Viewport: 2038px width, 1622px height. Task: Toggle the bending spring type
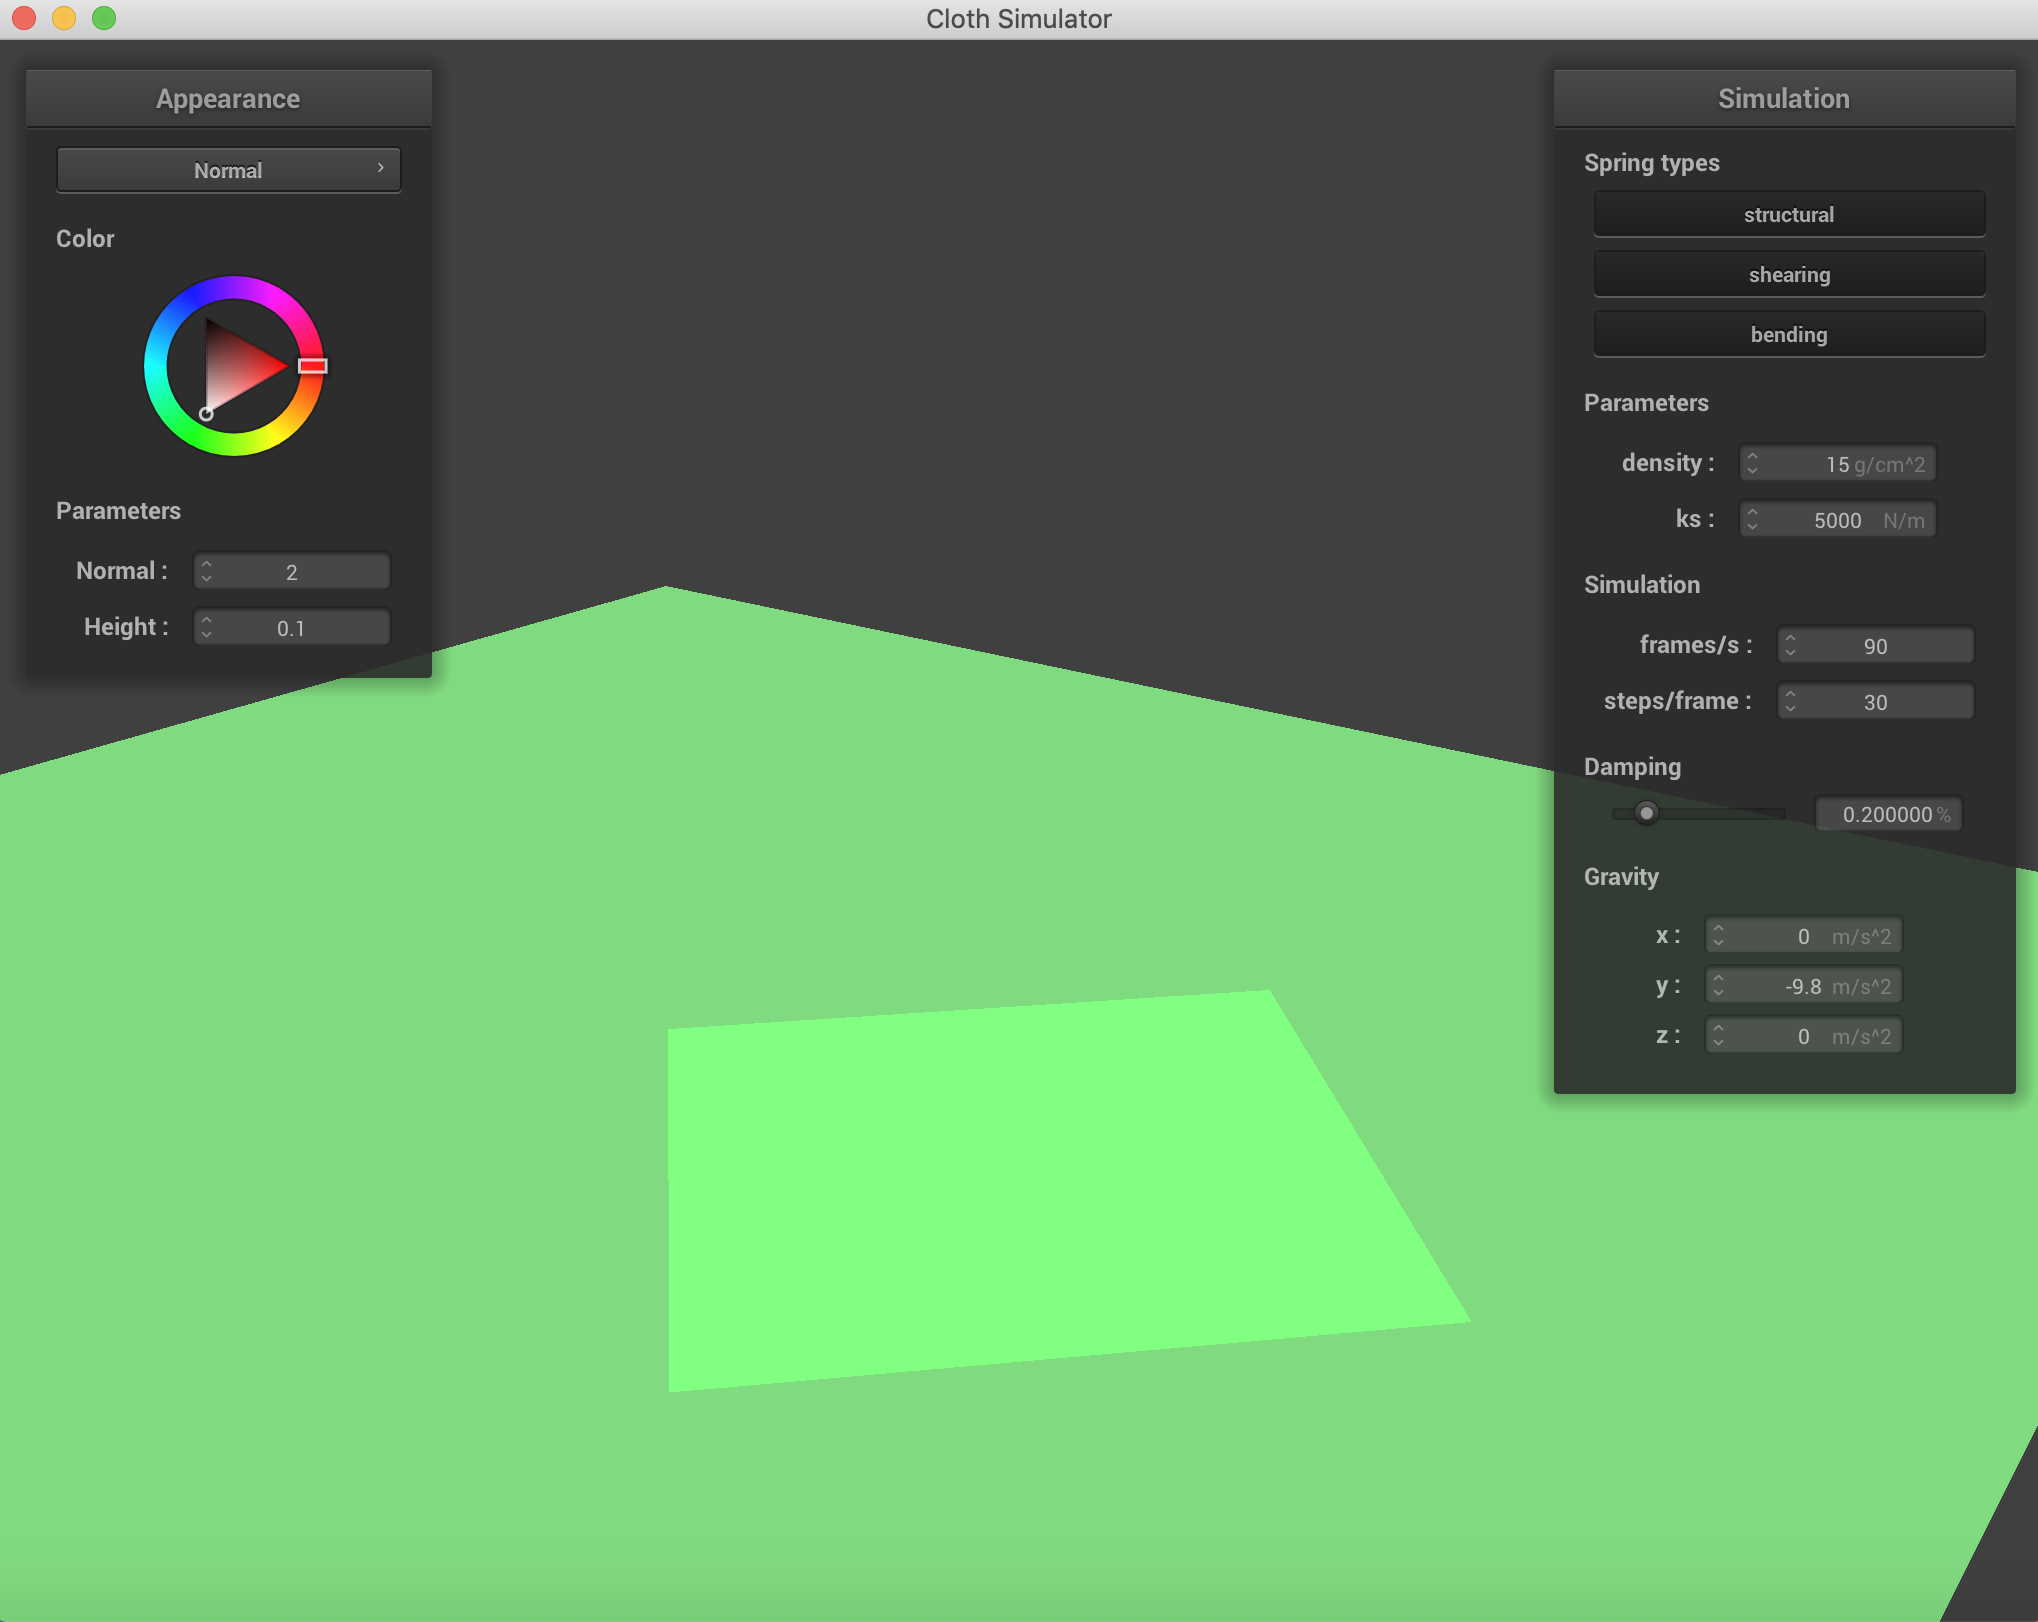coord(1789,334)
